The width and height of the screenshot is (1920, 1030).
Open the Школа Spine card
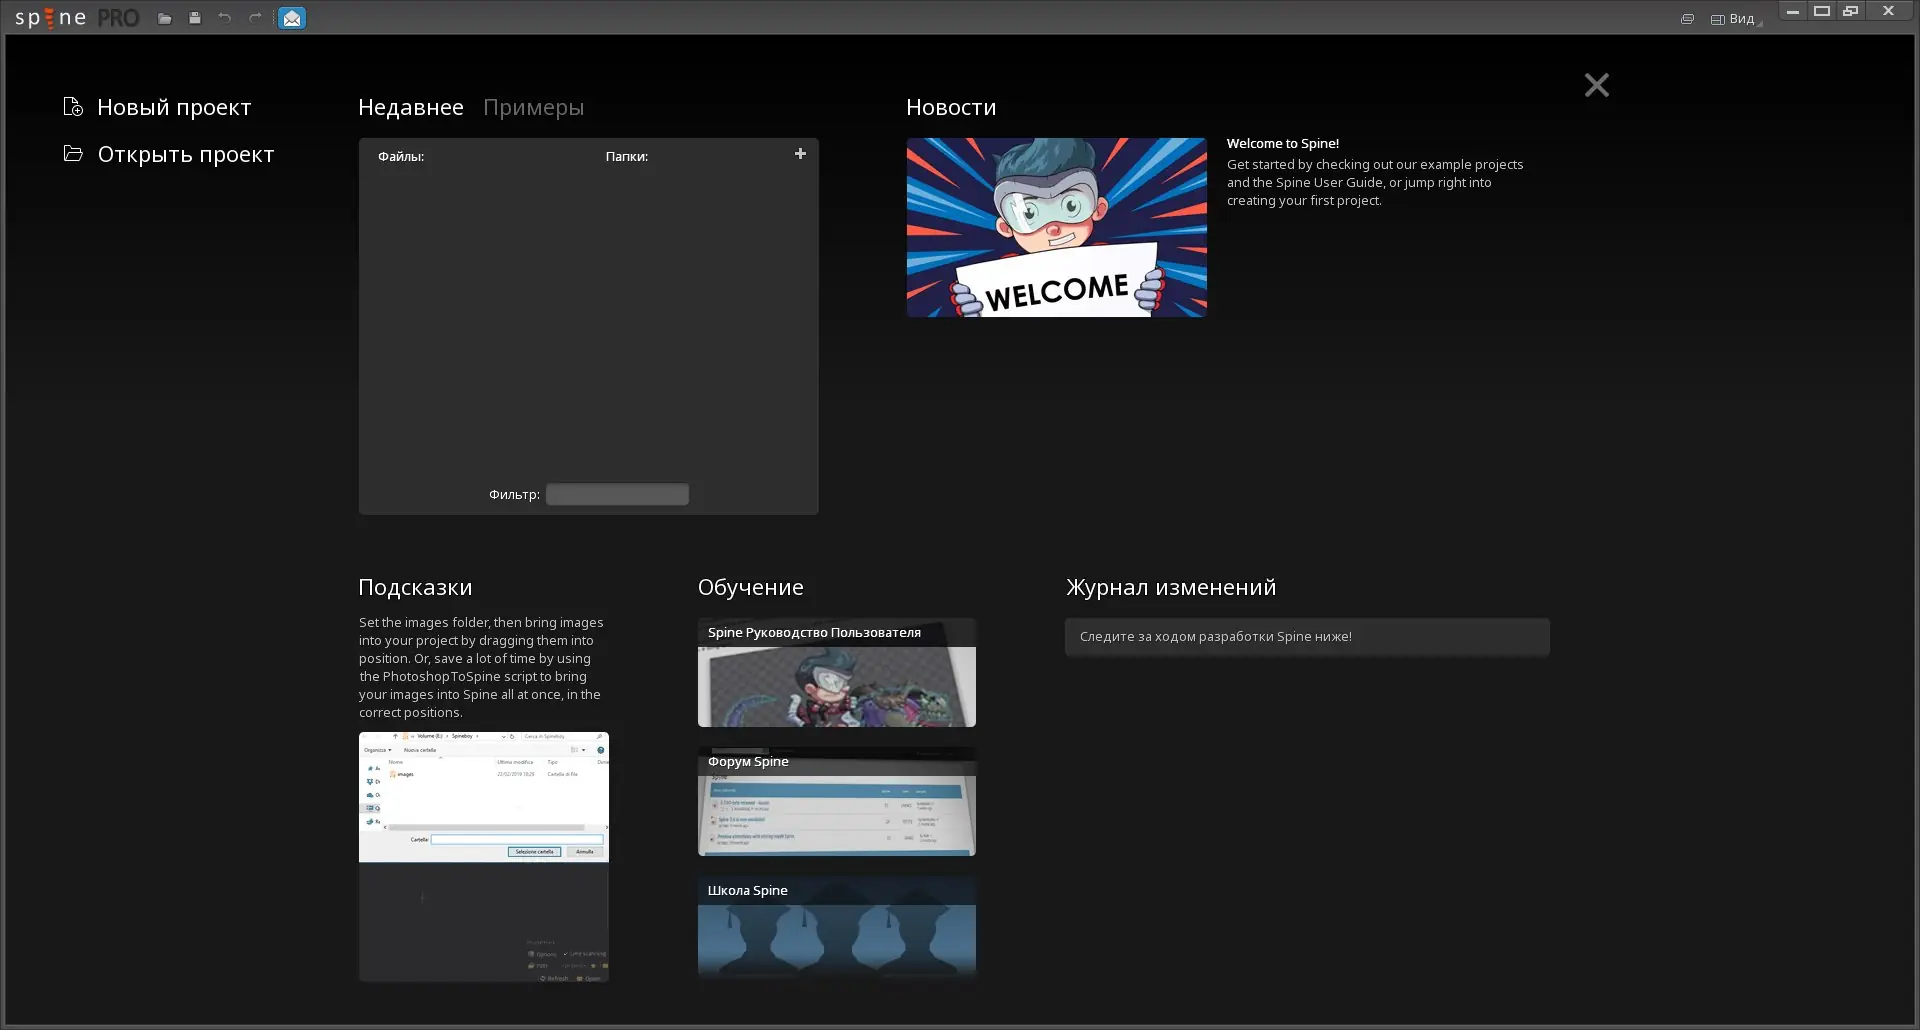837,929
